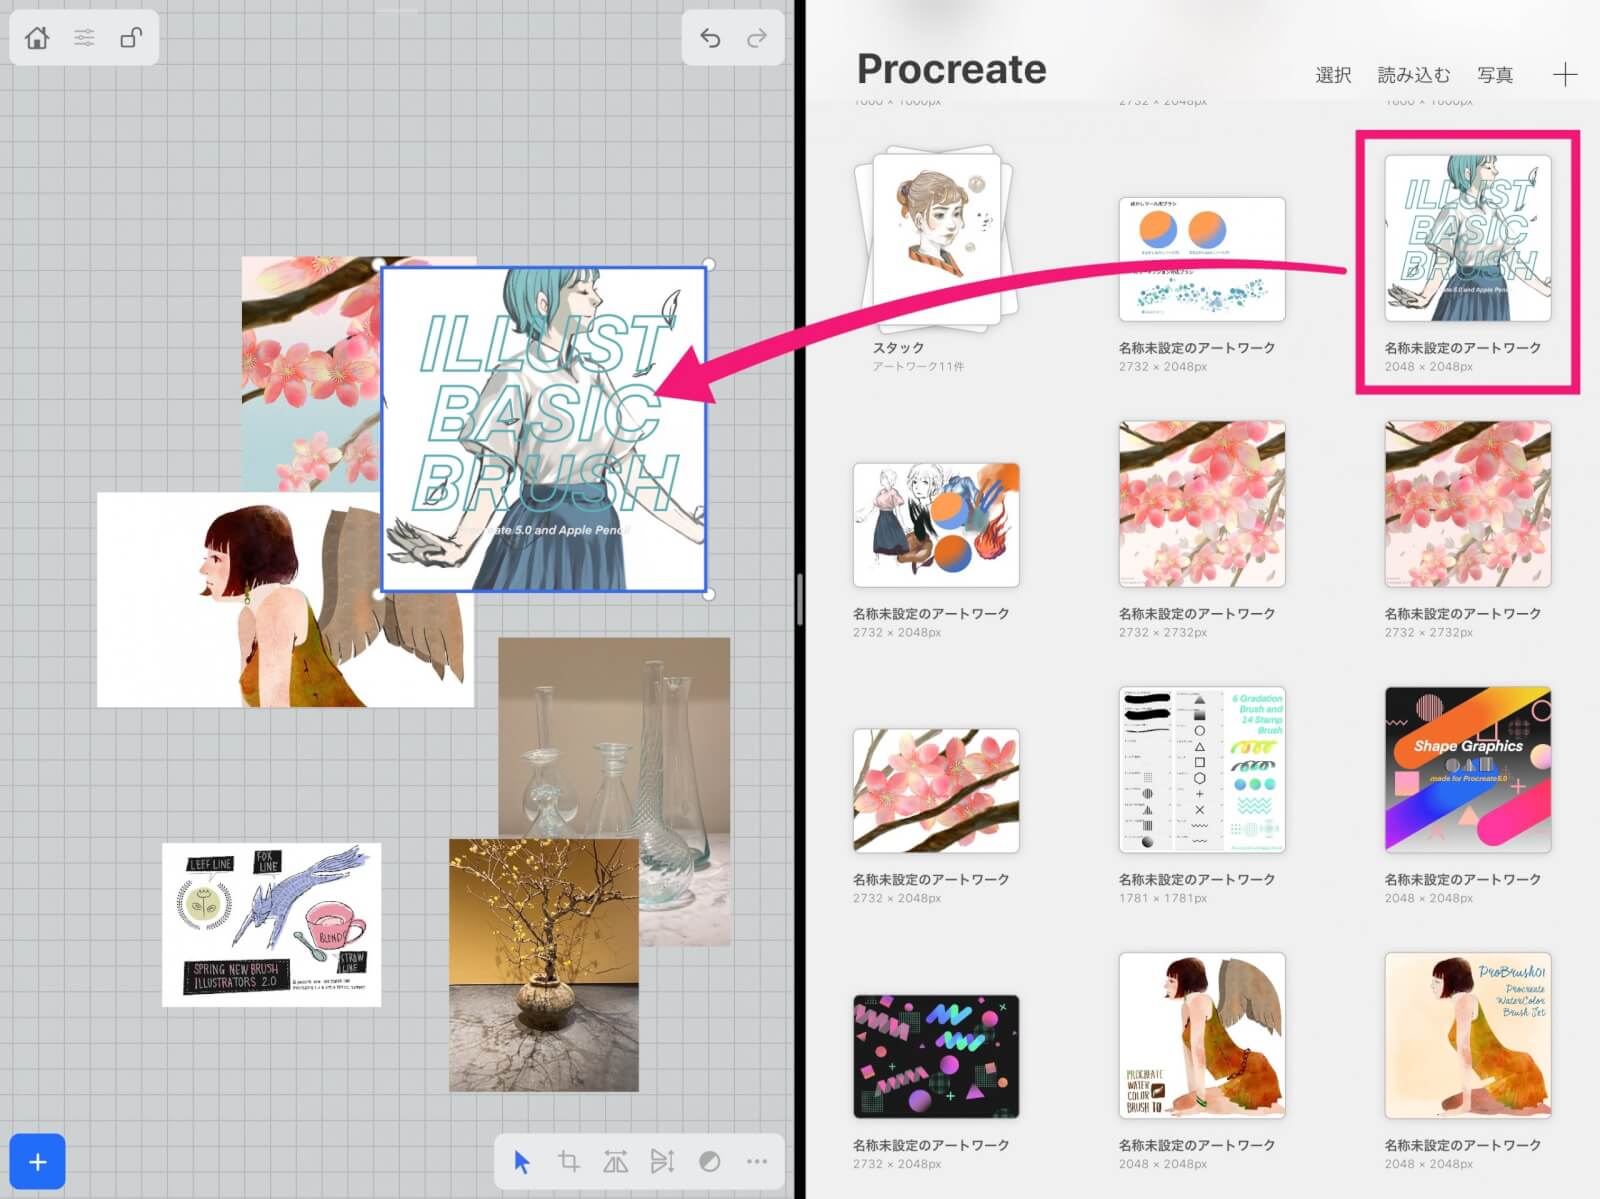This screenshot has height=1199, width=1600.
Task: Enable selection mode with 選択
Action: pyautogui.click(x=1336, y=74)
